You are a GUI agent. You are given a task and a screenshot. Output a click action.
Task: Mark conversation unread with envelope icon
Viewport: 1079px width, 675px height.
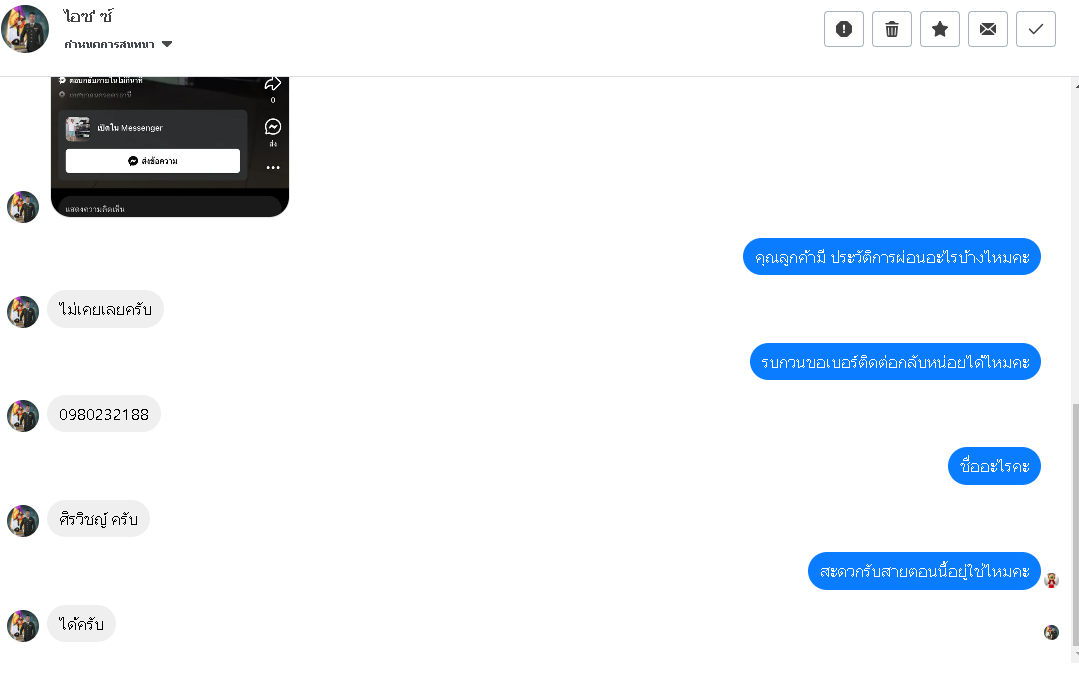point(987,29)
